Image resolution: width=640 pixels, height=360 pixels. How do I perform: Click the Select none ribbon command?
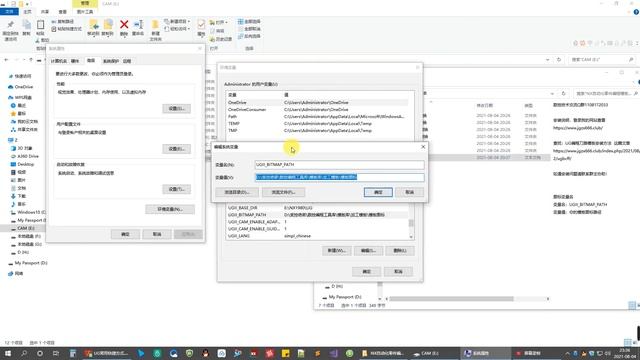coord(249,29)
